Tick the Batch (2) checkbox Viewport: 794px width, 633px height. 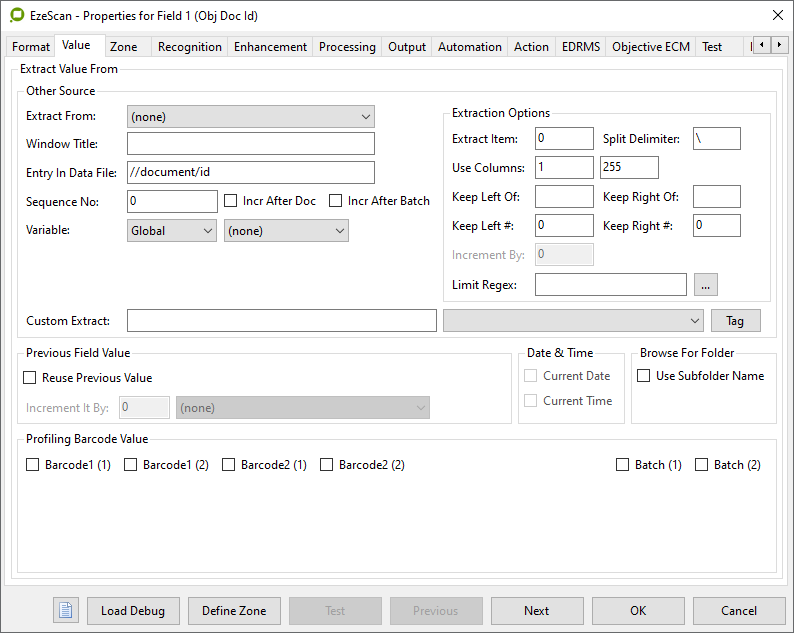[702, 465]
